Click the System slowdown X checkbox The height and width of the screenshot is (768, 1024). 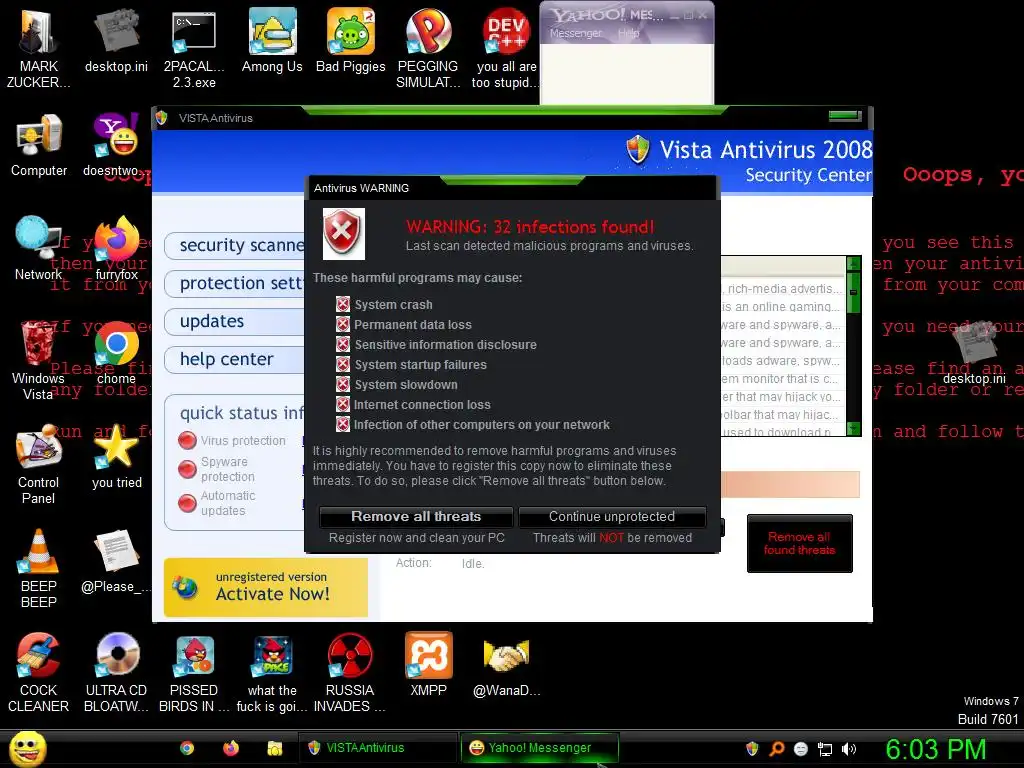[343, 385]
